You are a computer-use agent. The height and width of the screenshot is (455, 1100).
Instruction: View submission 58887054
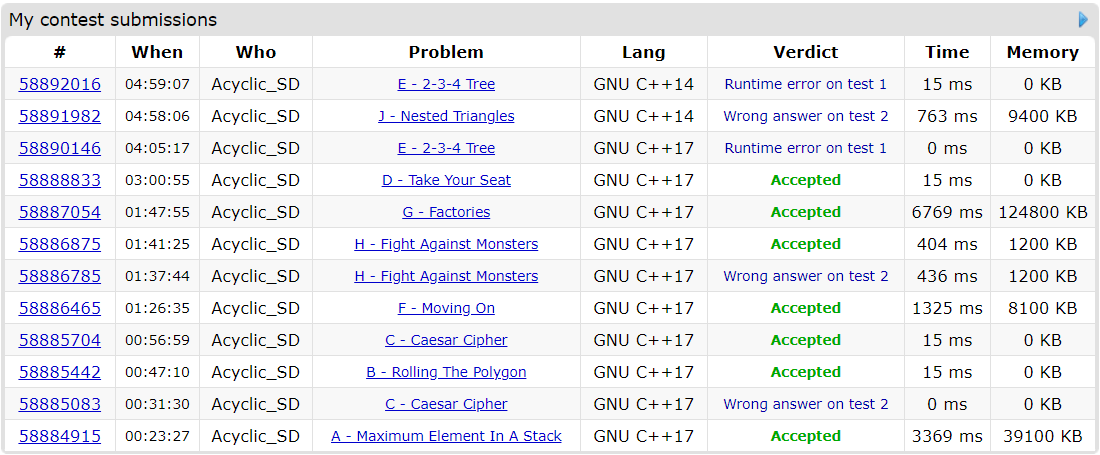click(x=60, y=212)
